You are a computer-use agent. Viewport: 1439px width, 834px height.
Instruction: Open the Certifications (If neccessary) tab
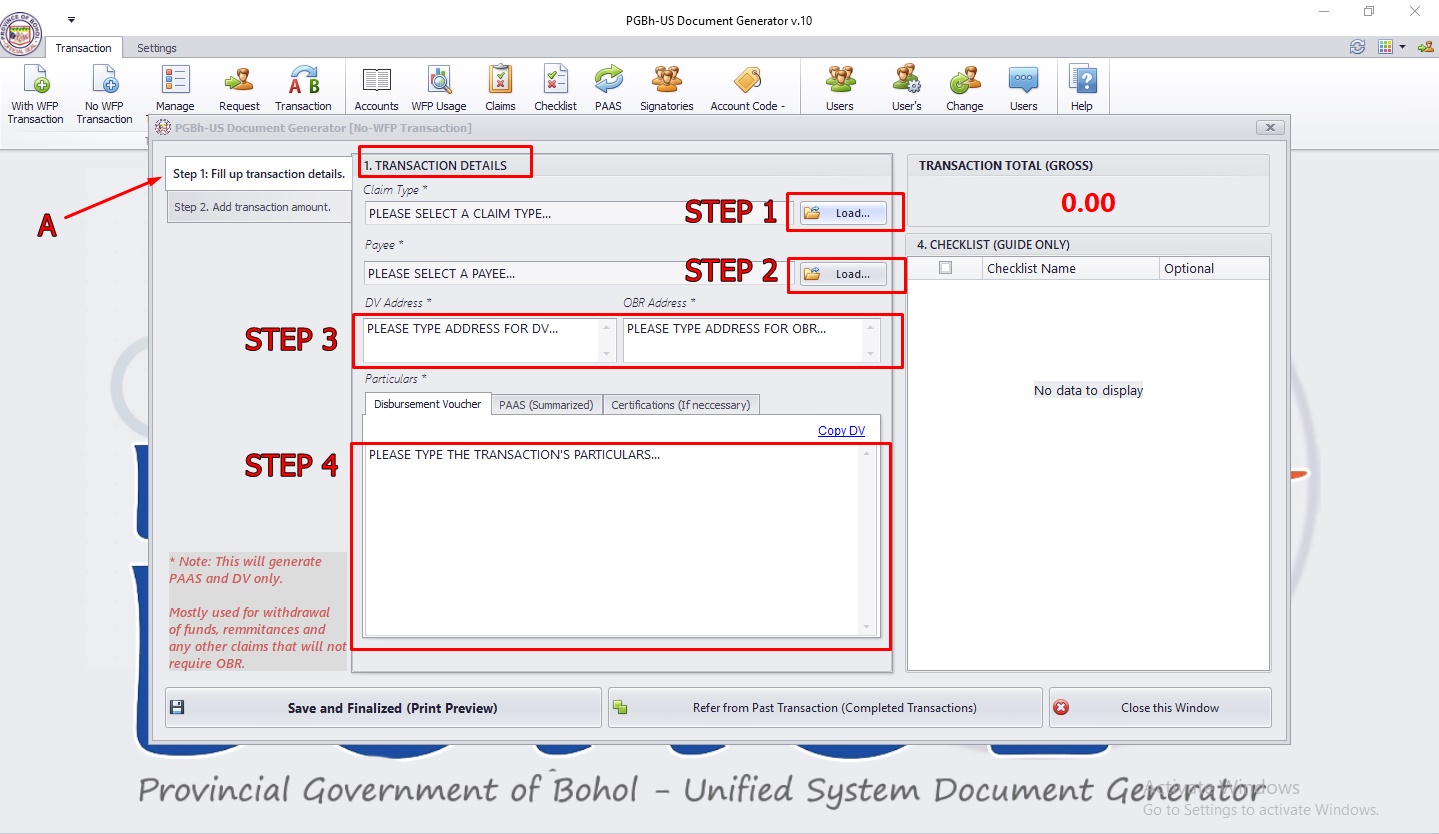(680, 404)
